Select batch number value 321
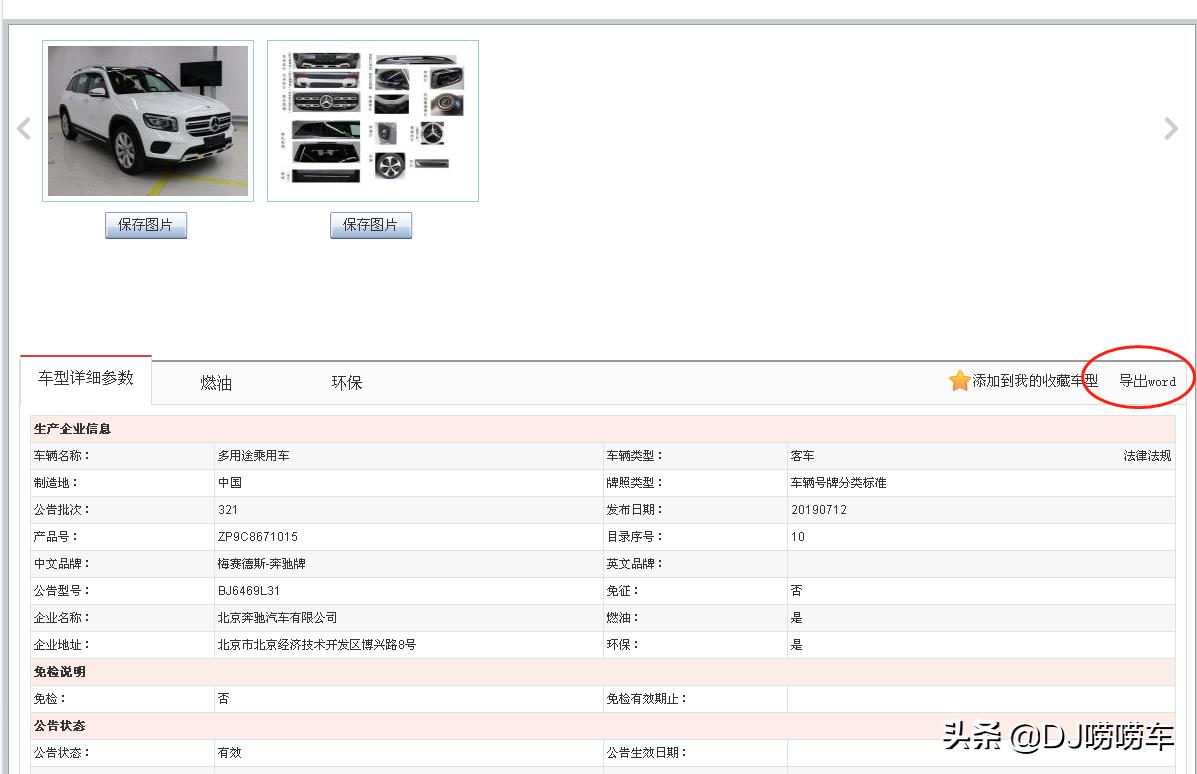1197x774 pixels. click(x=227, y=510)
